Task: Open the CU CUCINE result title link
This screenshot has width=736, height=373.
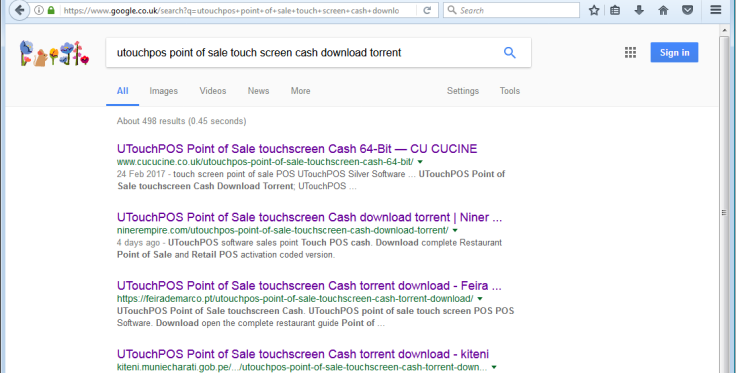Action: click(x=297, y=149)
